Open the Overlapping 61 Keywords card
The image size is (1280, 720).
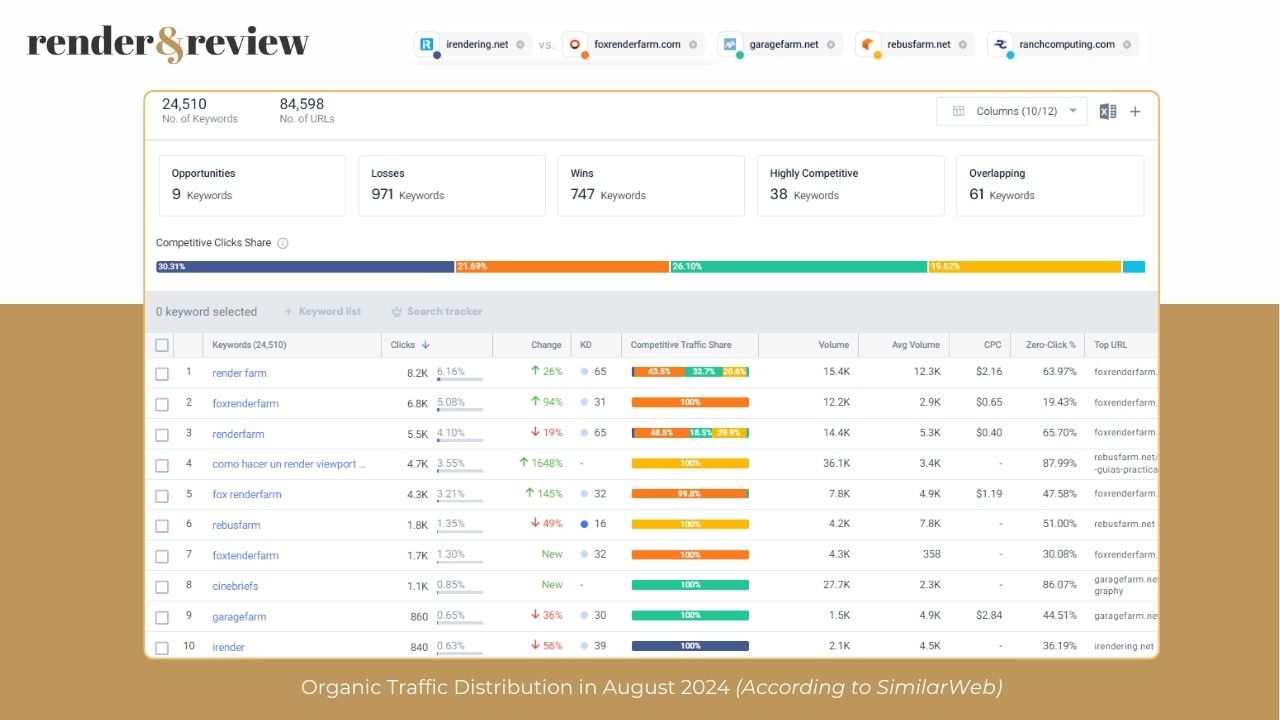click(x=1050, y=185)
